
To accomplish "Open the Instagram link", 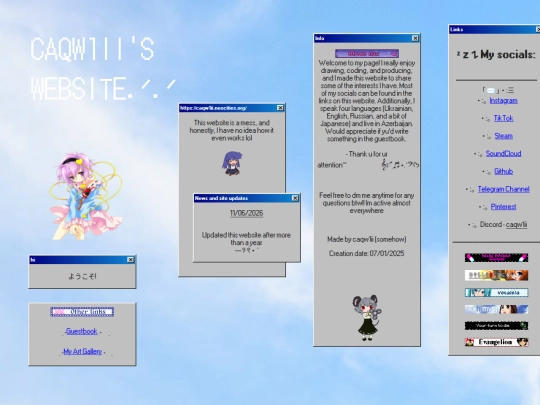I will [x=503, y=101].
